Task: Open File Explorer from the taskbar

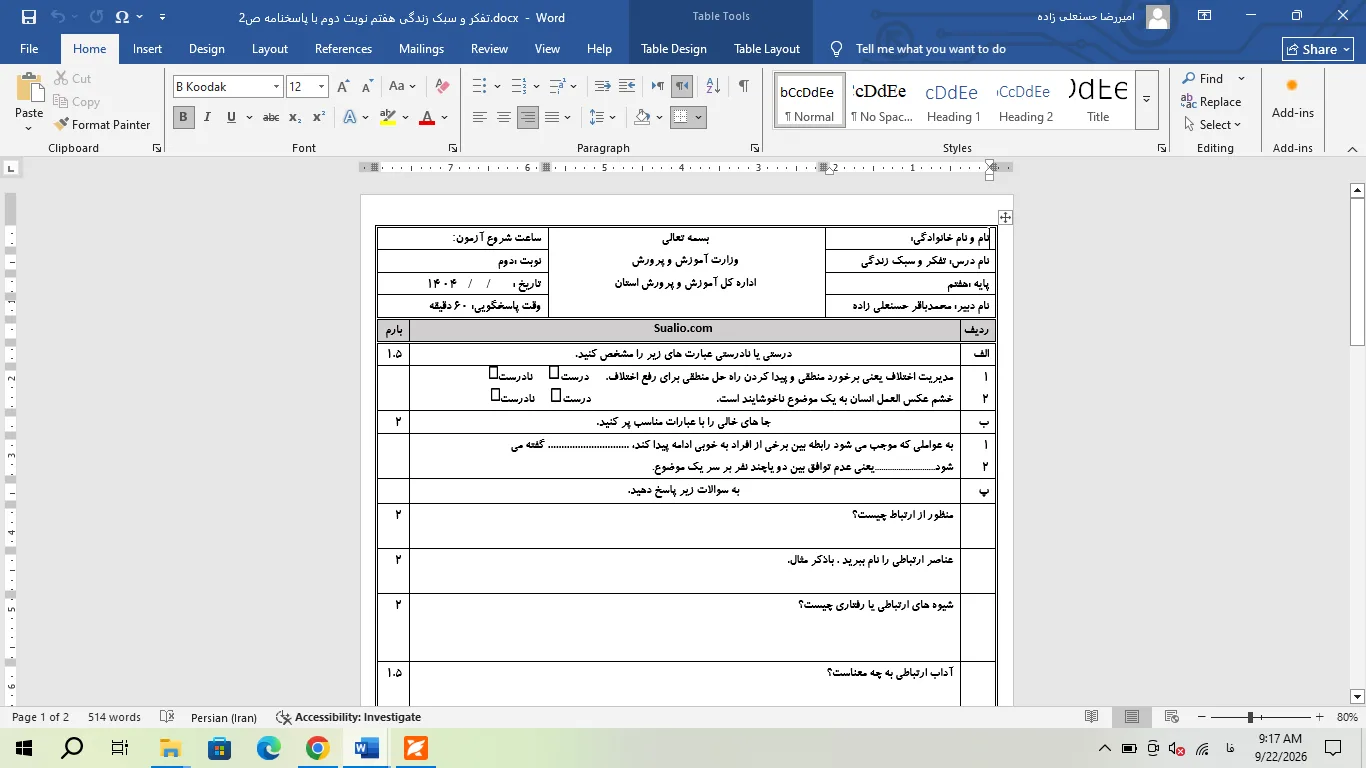Action: pos(170,748)
